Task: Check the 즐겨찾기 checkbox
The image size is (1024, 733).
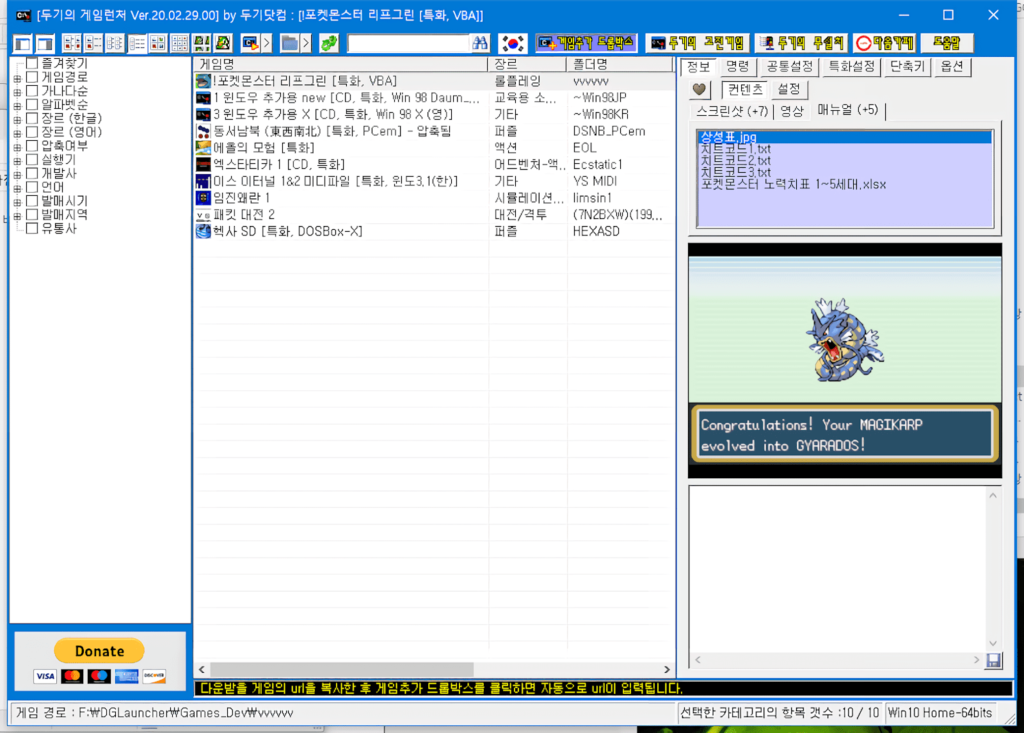Action: click(x=31, y=63)
